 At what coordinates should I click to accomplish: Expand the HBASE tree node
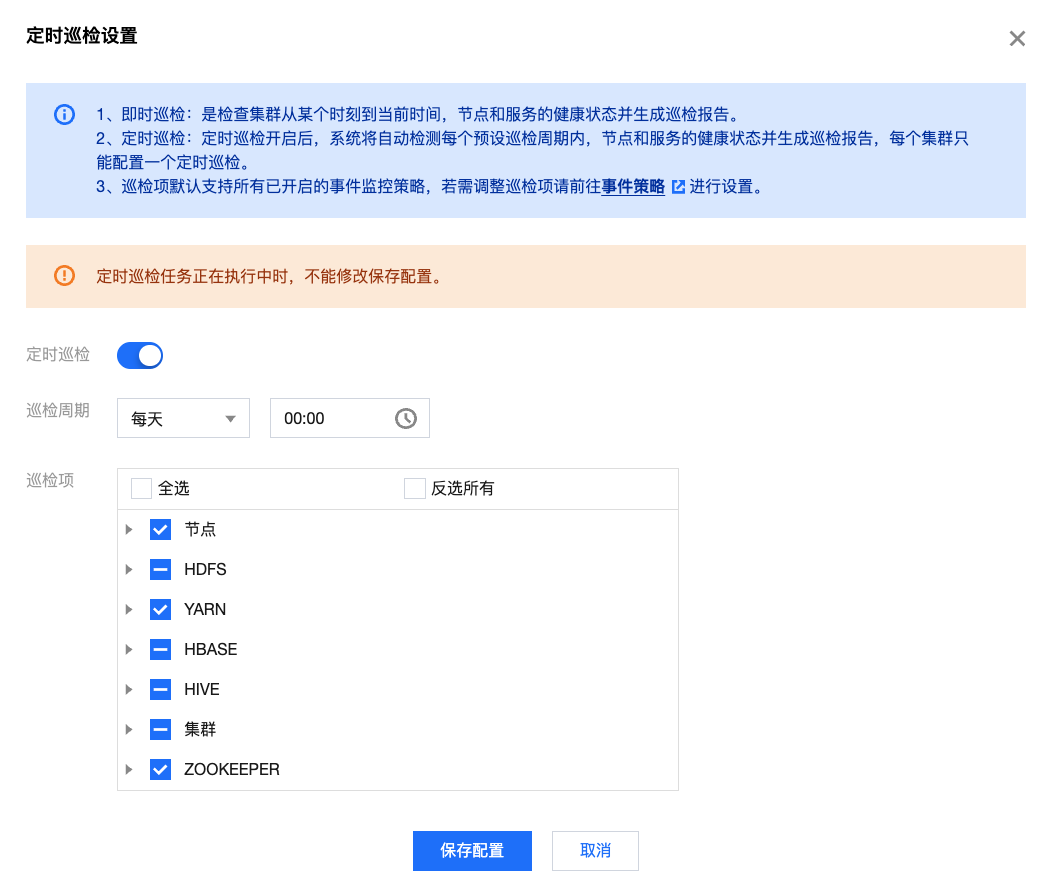click(129, 650)
